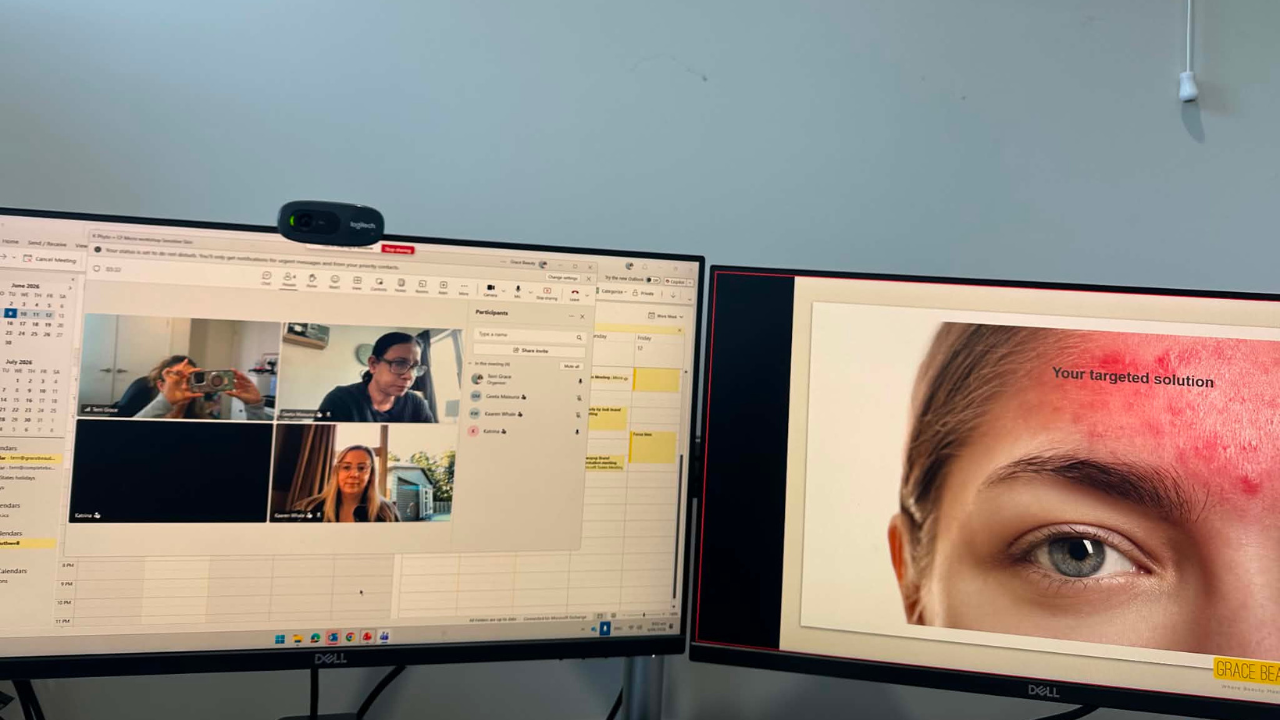The width and height of the screenshot is (1280, 720).
Task: Click Geeta Maisuria's video tile
Action: pos(372,373)
